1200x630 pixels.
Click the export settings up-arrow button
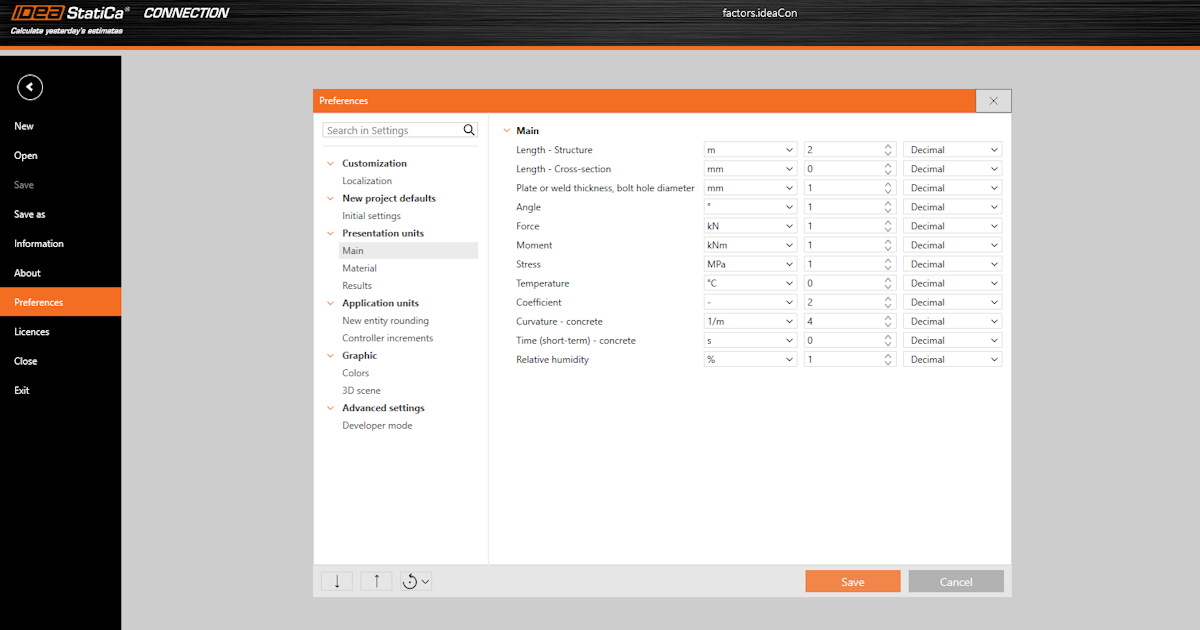(376, 581)
